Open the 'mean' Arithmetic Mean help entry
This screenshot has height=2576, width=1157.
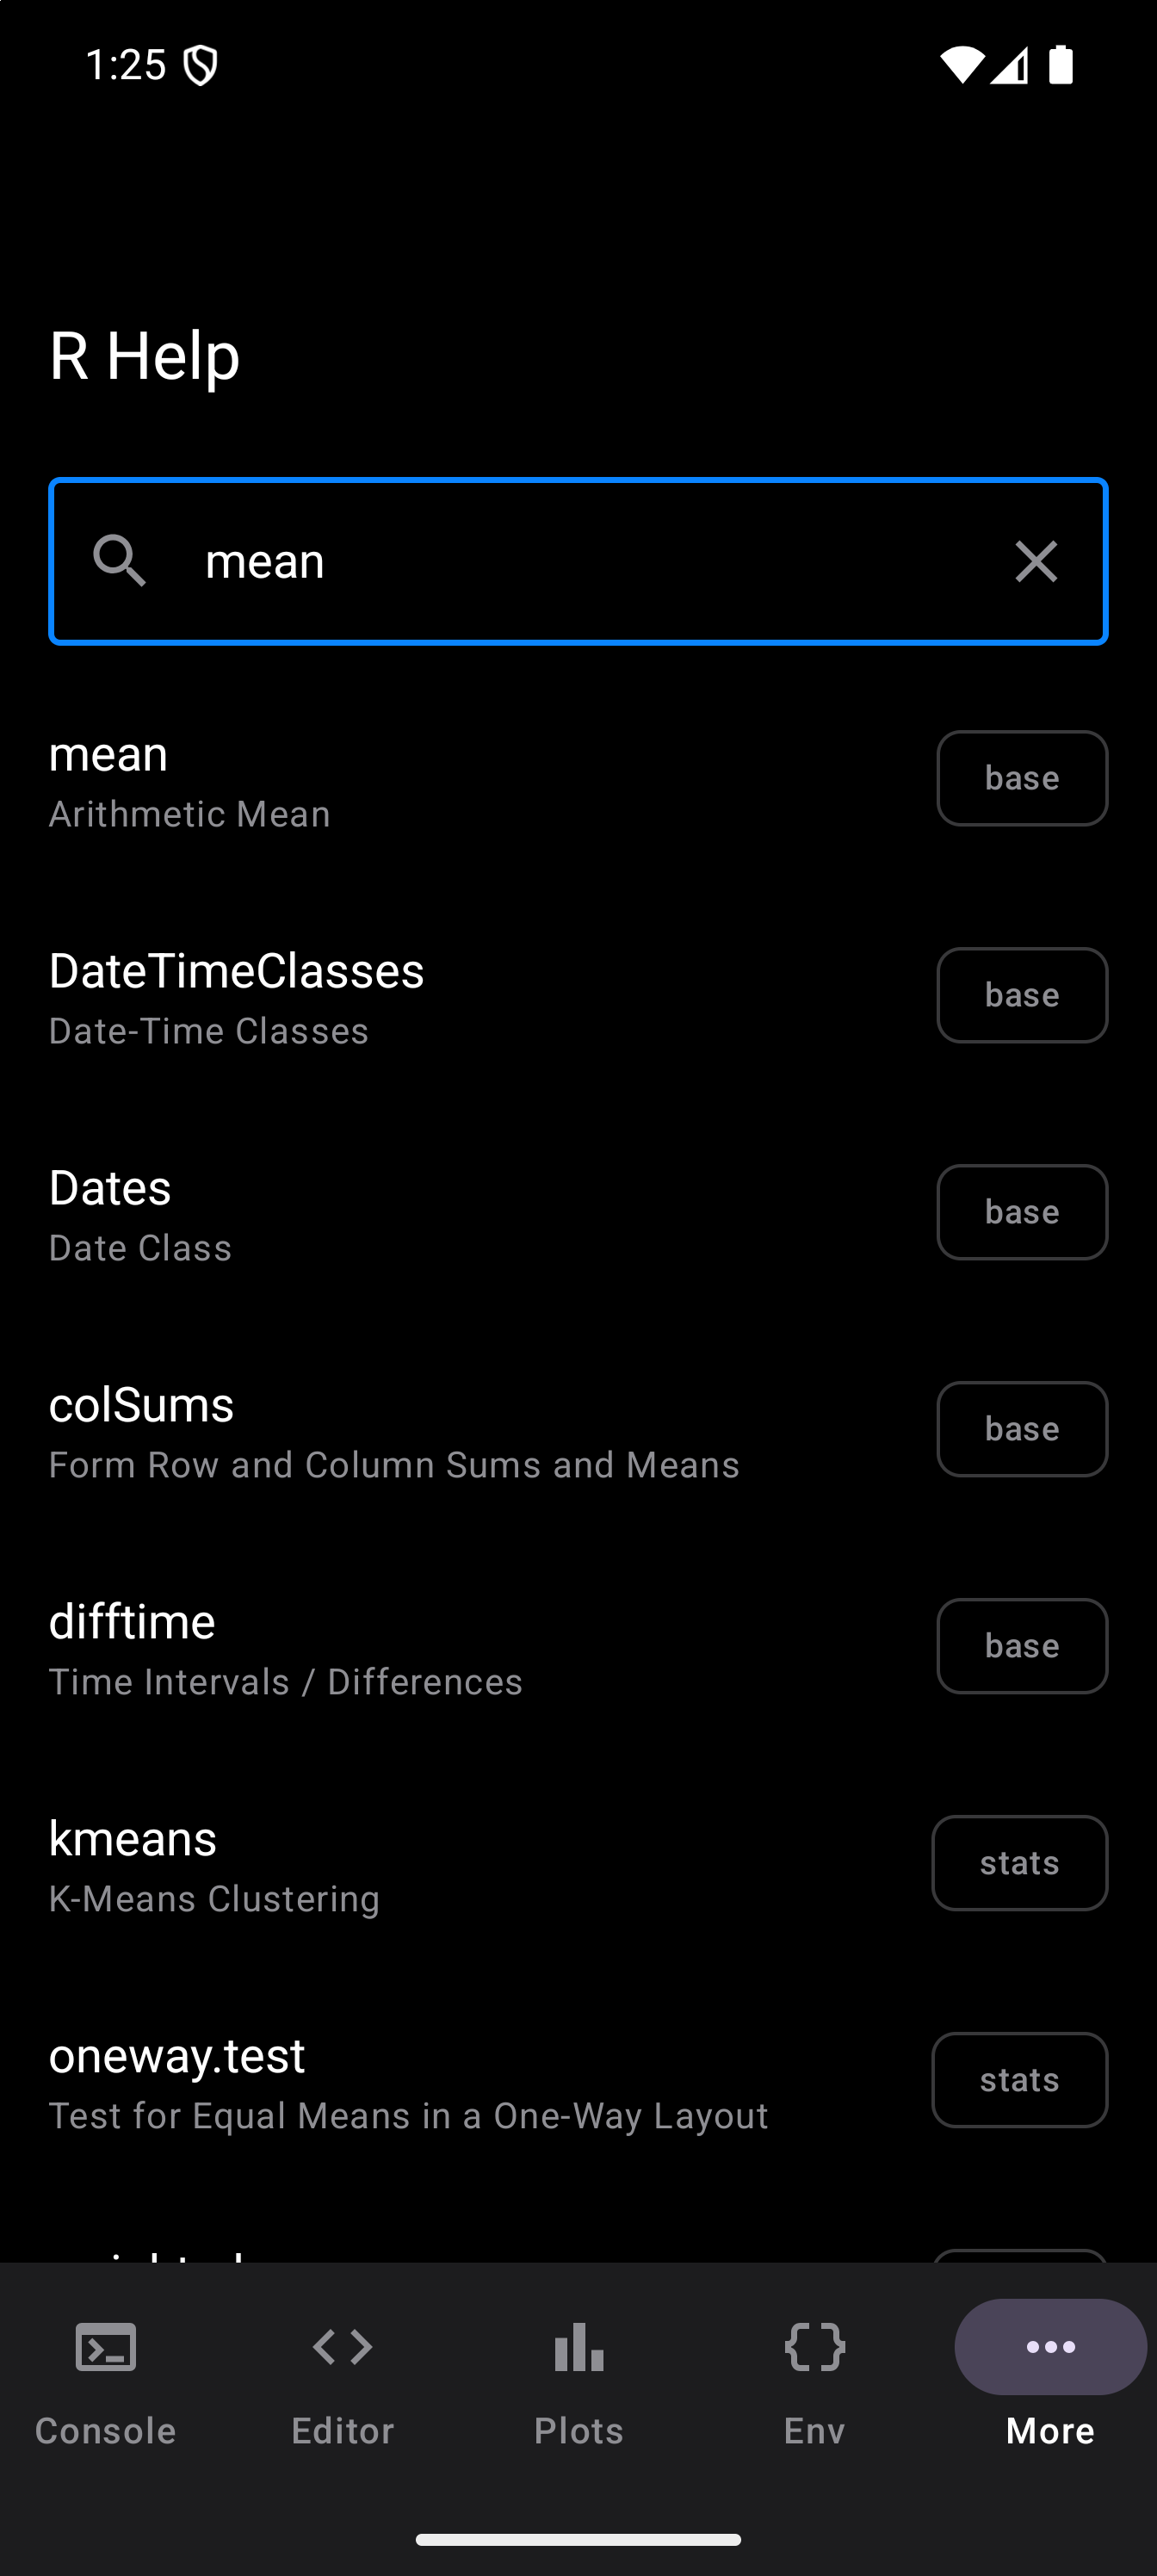[400, 780]
